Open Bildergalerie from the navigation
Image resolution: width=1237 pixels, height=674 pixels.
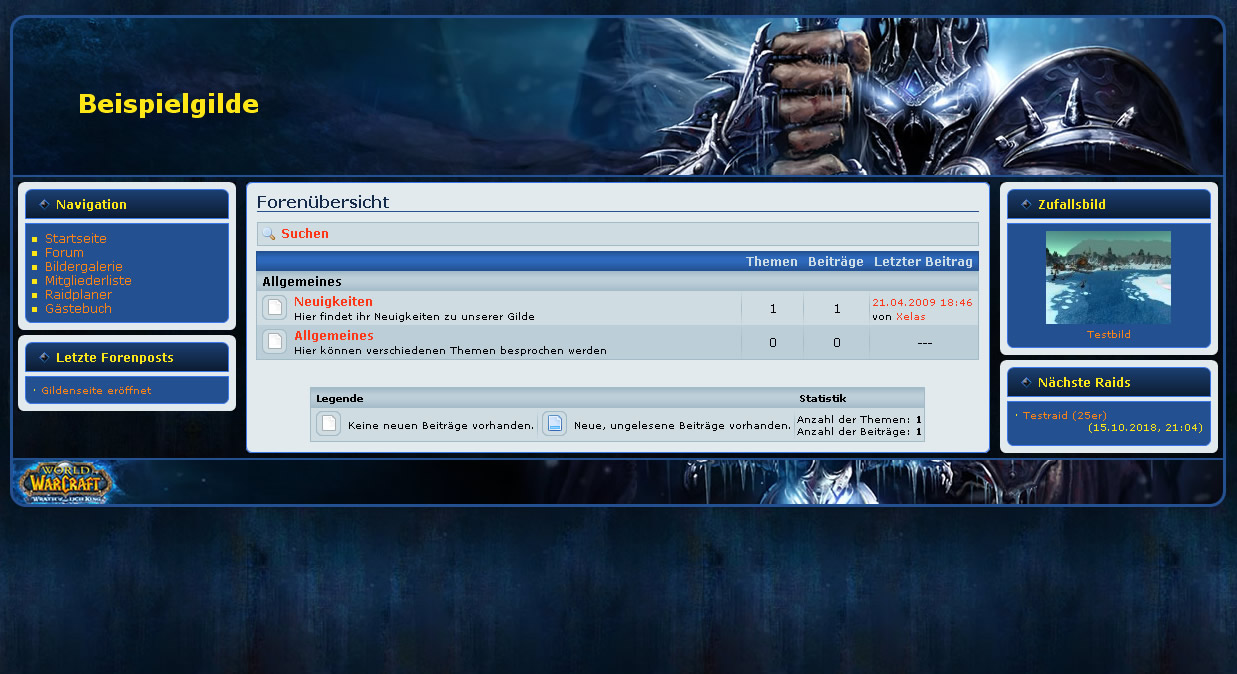click(x=84, y=267)
